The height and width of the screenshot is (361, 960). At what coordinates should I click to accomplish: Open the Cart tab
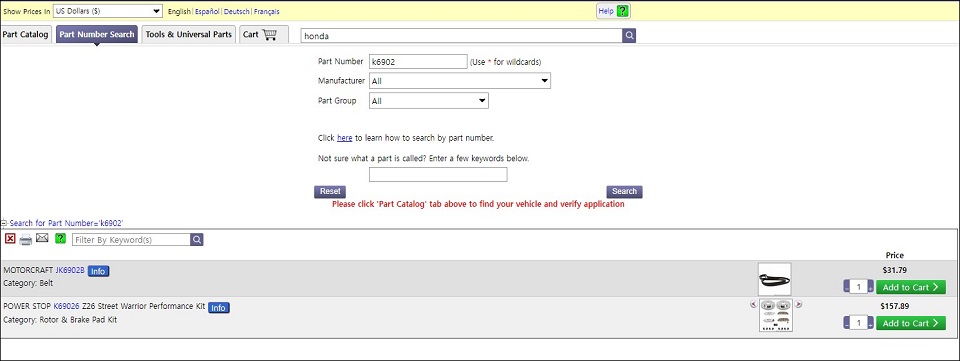coord(263,34)
